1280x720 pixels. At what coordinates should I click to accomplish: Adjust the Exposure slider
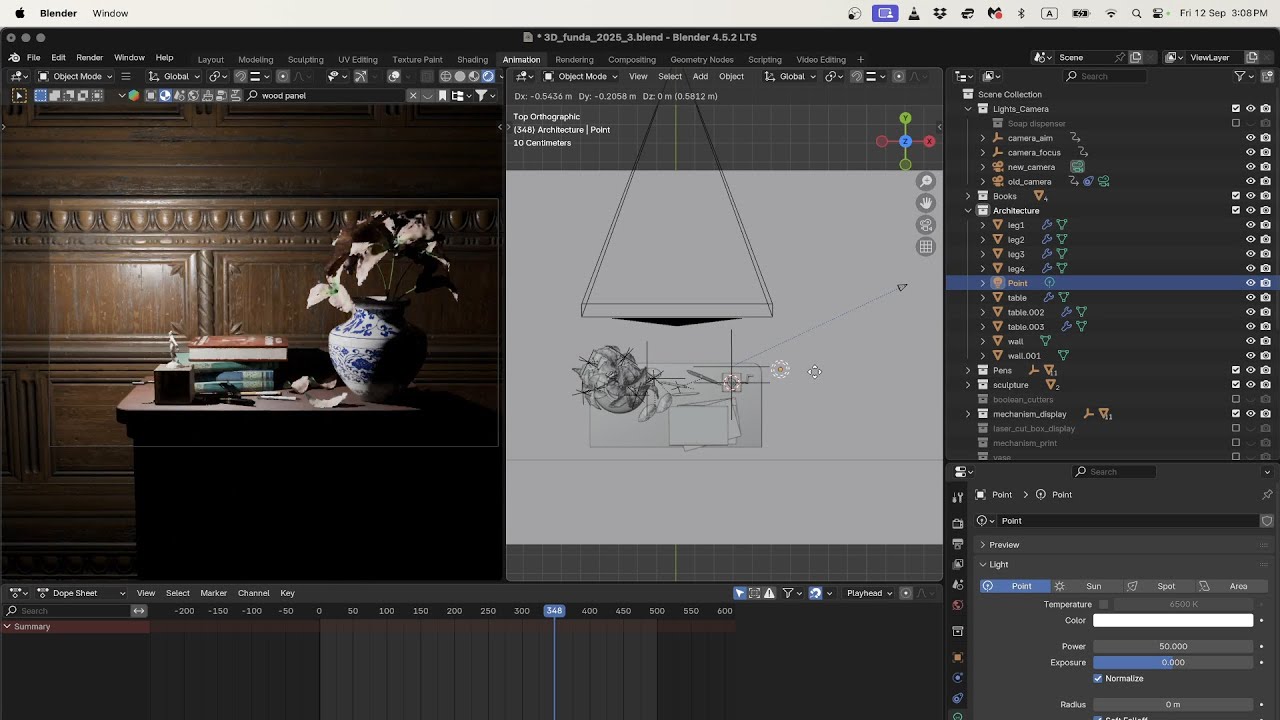(x=1172, y=662)
